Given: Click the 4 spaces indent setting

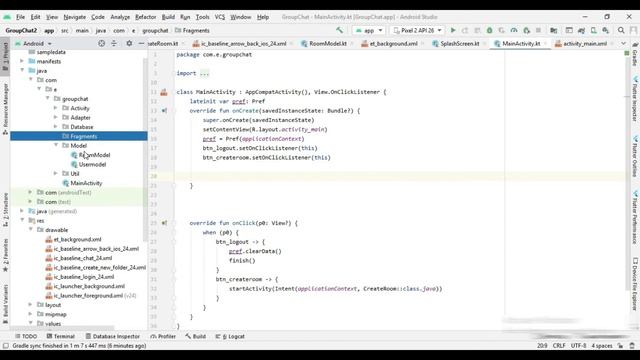Looking at the screenshot, I should click(x=602, y=346).
